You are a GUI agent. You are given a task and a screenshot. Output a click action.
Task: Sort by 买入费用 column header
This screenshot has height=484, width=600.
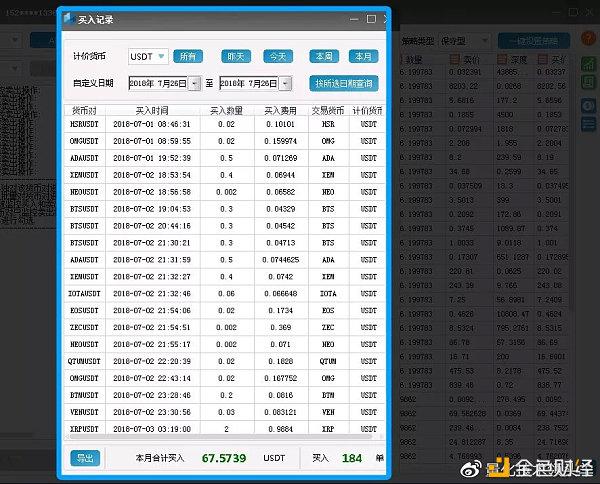(280, 111)
